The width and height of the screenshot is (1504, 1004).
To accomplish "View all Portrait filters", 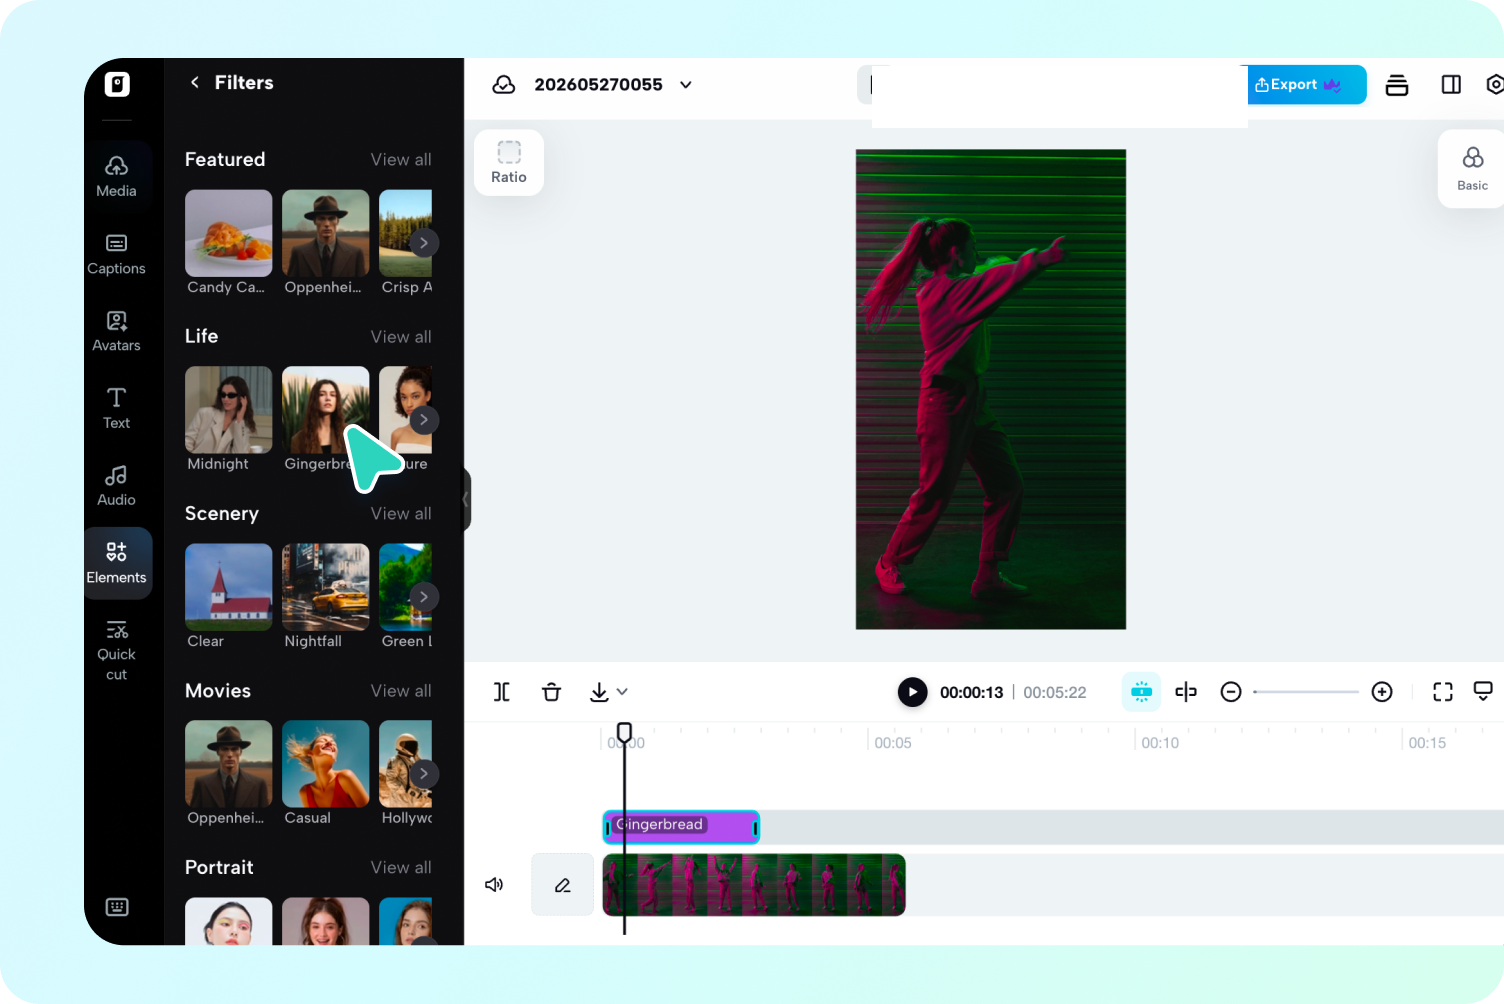I will [x=401, y=867].
